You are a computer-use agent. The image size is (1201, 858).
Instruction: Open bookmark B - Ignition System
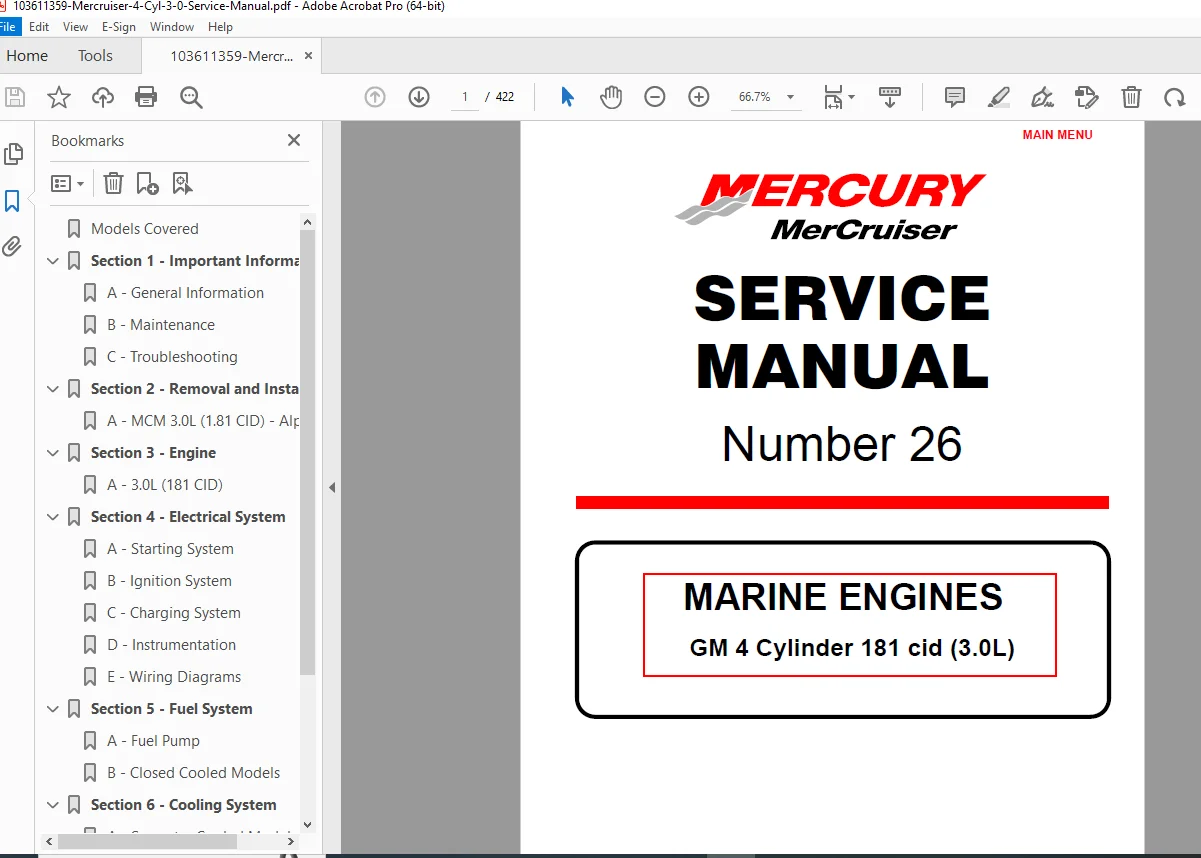tap(169, 581)
